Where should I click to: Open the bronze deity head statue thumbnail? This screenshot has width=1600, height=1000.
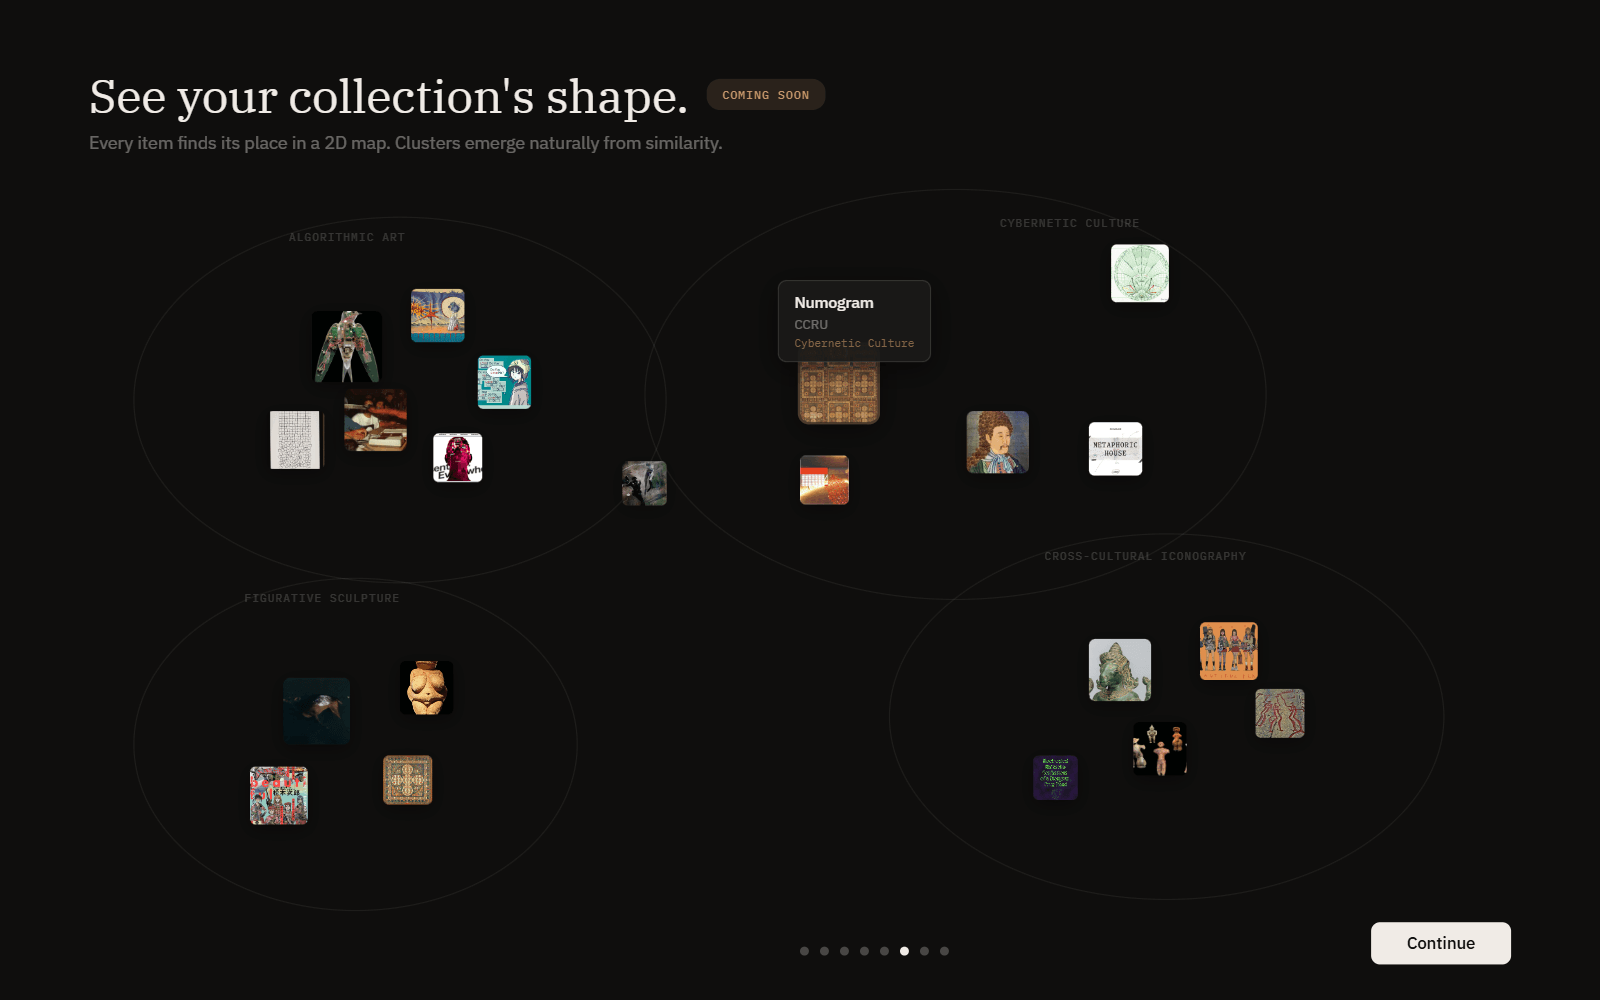tap(1120, 670)
